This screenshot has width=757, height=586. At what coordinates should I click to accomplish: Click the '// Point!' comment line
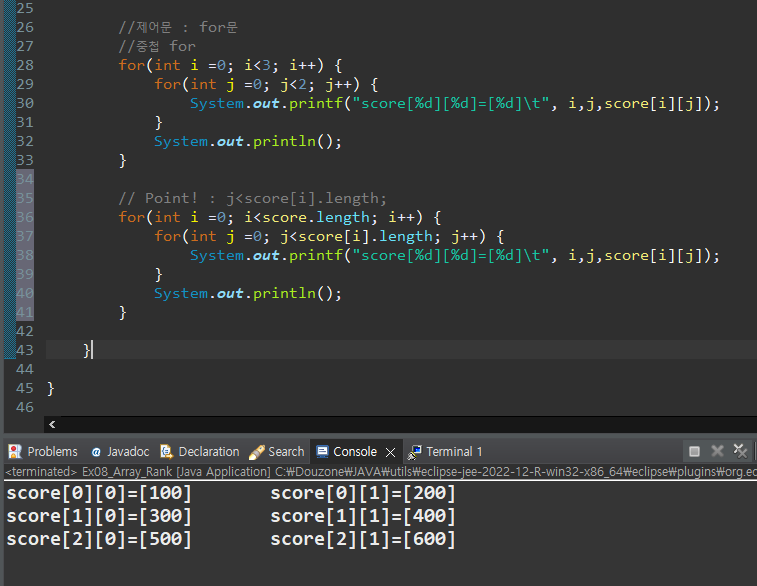(x=252, y=198)
